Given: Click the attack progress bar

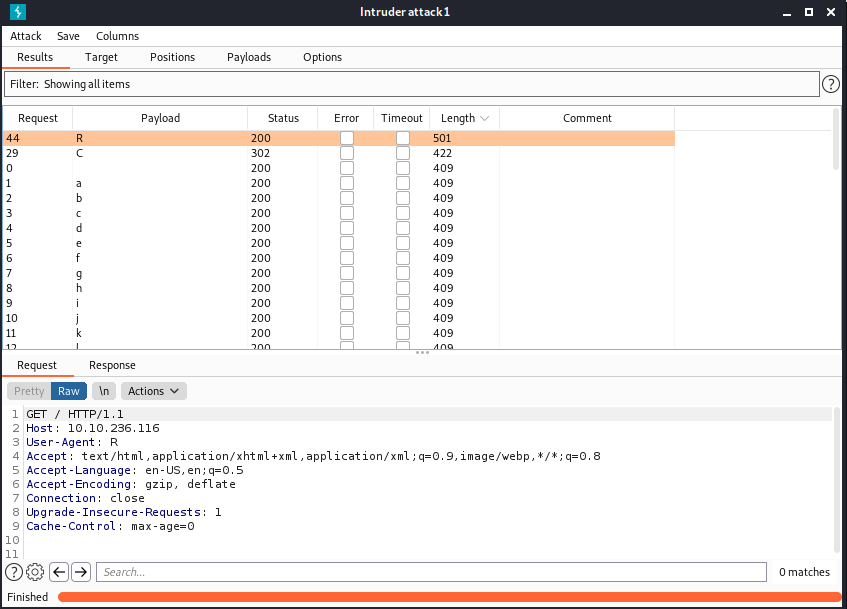Looking at the screenshot, I should pyautogui.click(x=449, y=597).
